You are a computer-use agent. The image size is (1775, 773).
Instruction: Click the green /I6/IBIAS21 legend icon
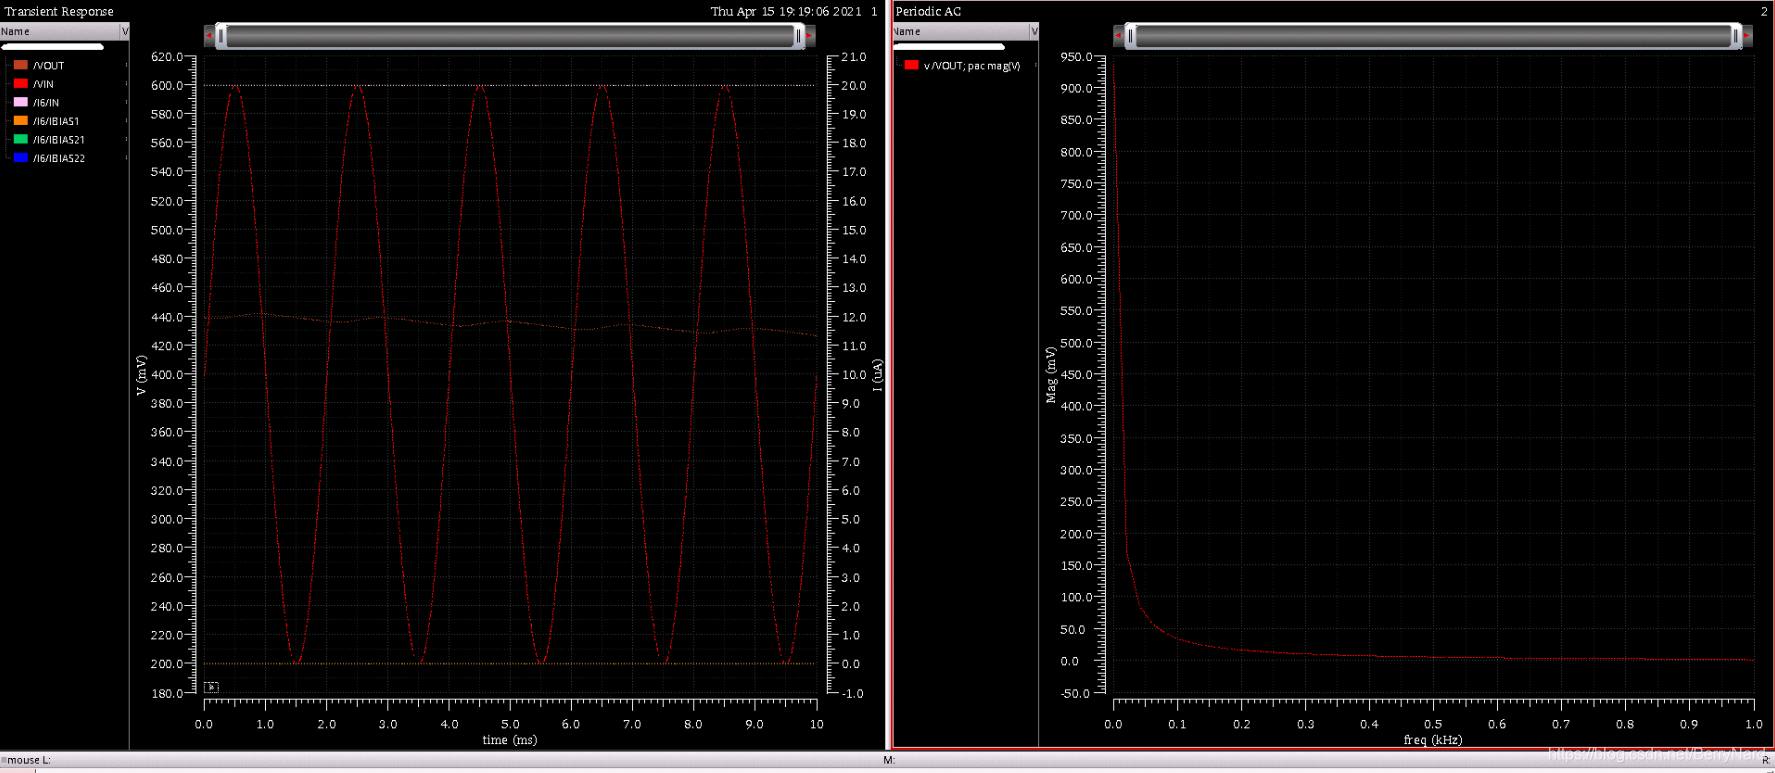20,140
